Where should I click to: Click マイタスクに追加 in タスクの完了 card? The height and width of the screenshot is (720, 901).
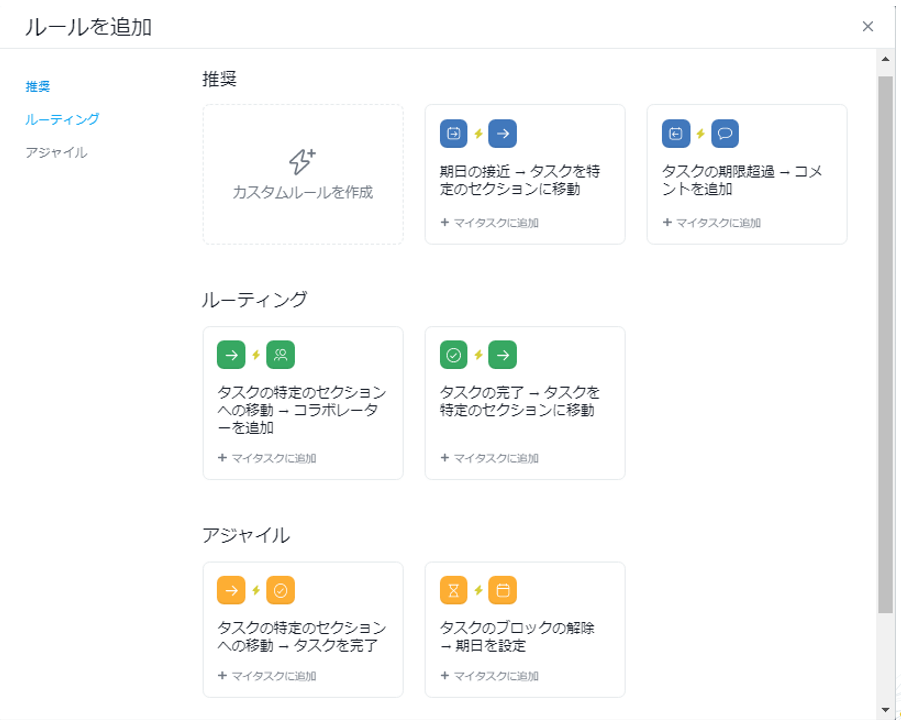tap(490, 458)
